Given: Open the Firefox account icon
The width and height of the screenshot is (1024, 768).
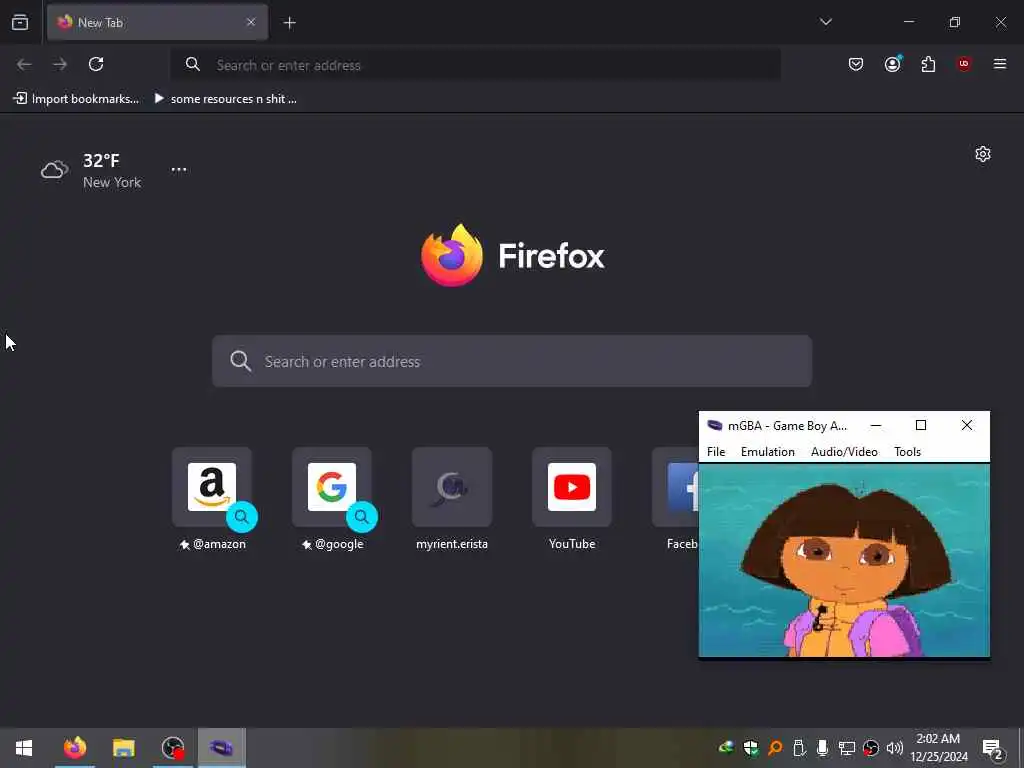Looking at the screenshot, I should pyautogui.click(x=892, y=64).
